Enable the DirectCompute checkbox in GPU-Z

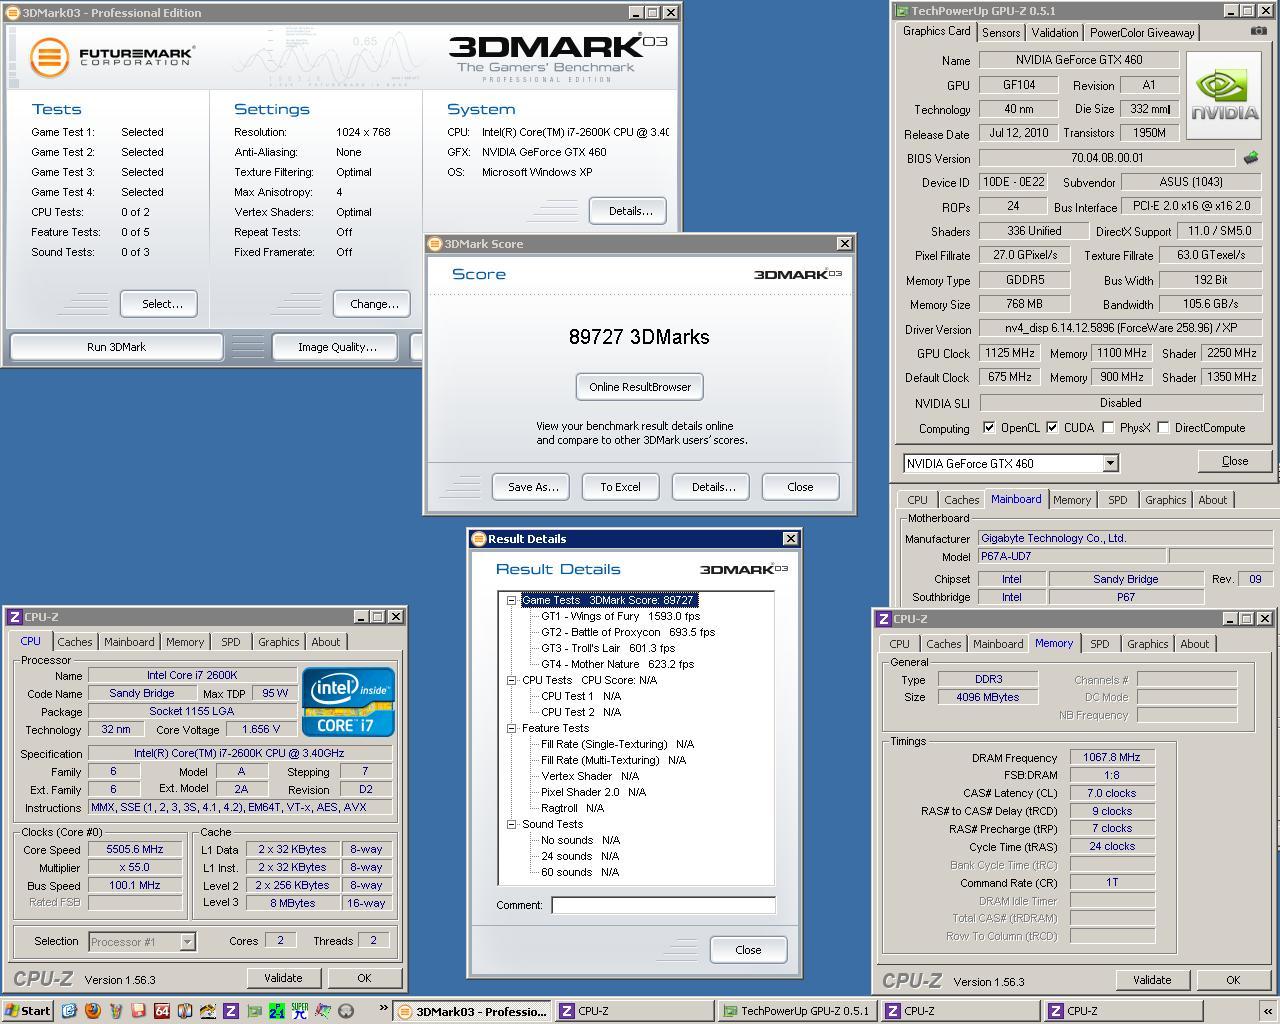(1163, 428)
